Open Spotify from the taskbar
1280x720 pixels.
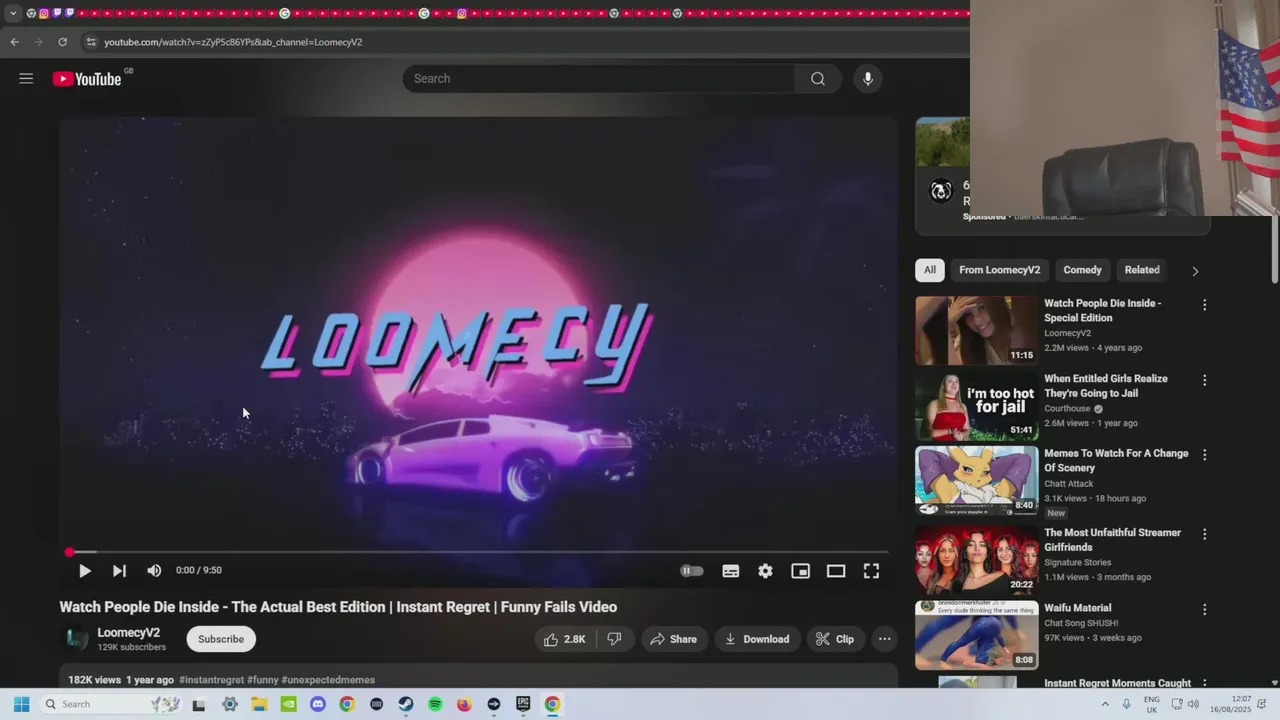(435, 704)
